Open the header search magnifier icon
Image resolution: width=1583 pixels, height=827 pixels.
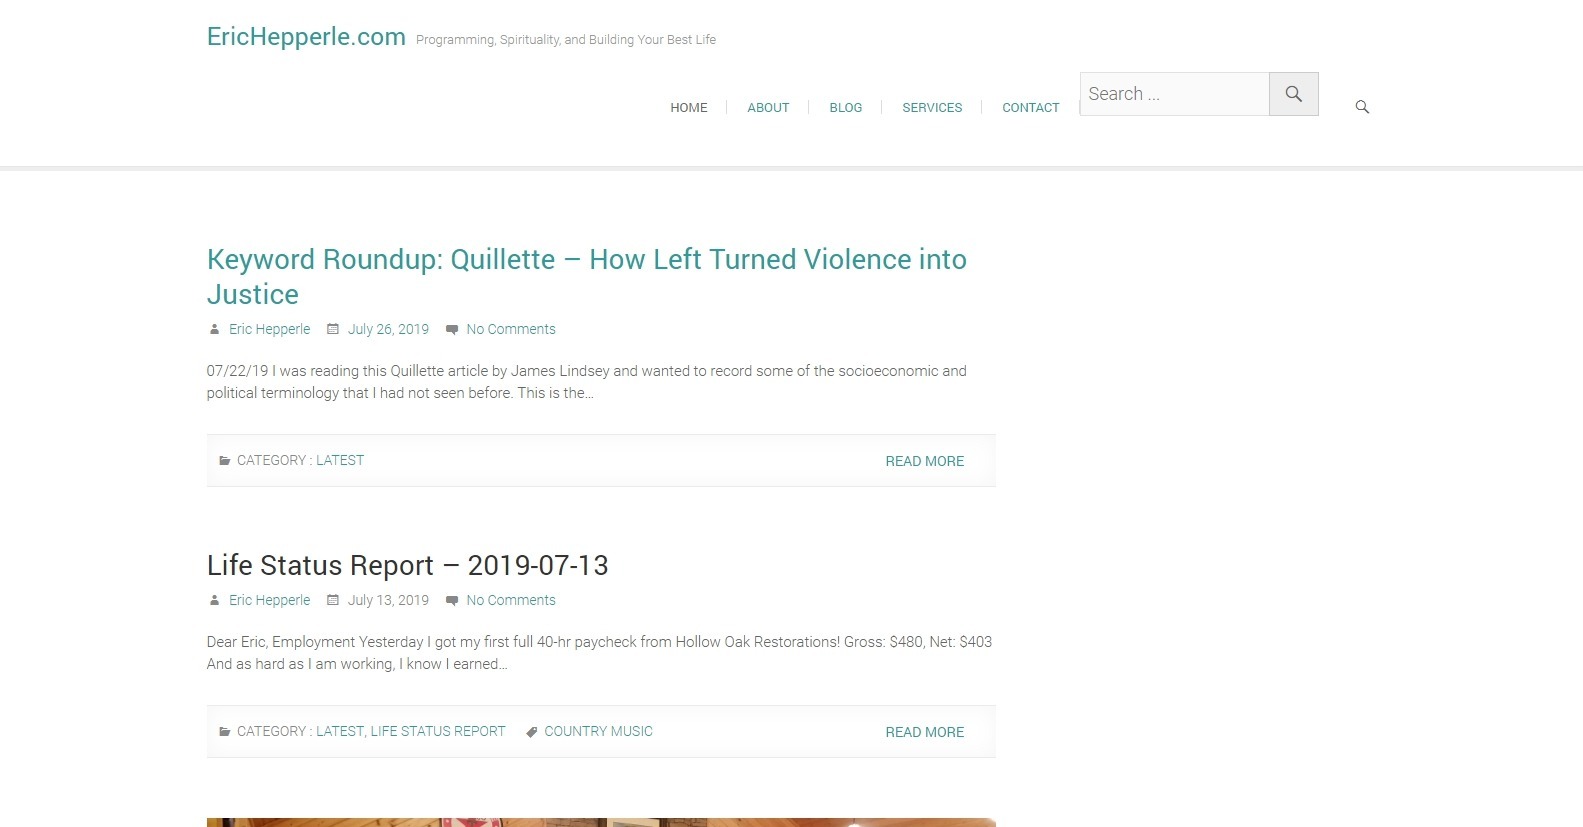click(1362, 107)
